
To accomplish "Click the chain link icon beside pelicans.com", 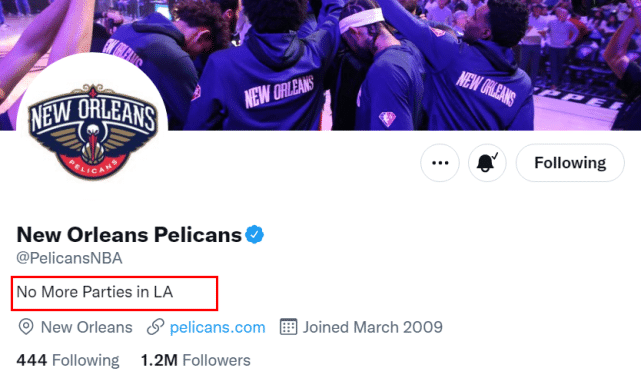I will [155, 327].
